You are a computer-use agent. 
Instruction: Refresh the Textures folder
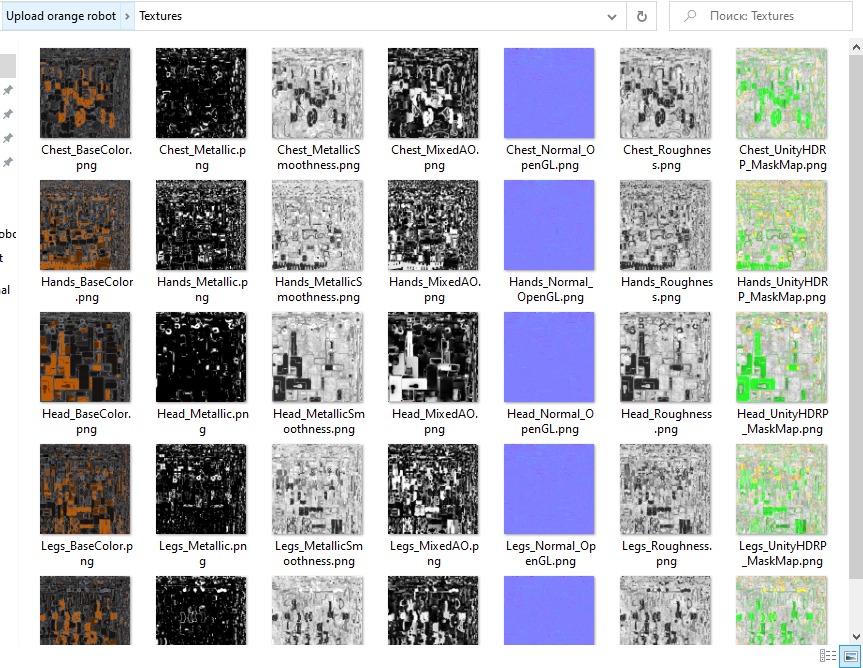642,17
